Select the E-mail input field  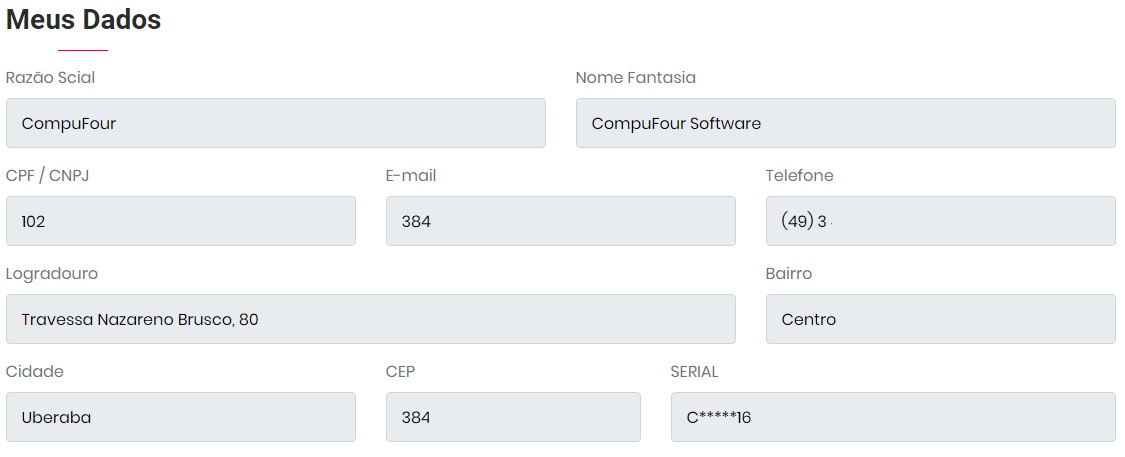point(560,221)
